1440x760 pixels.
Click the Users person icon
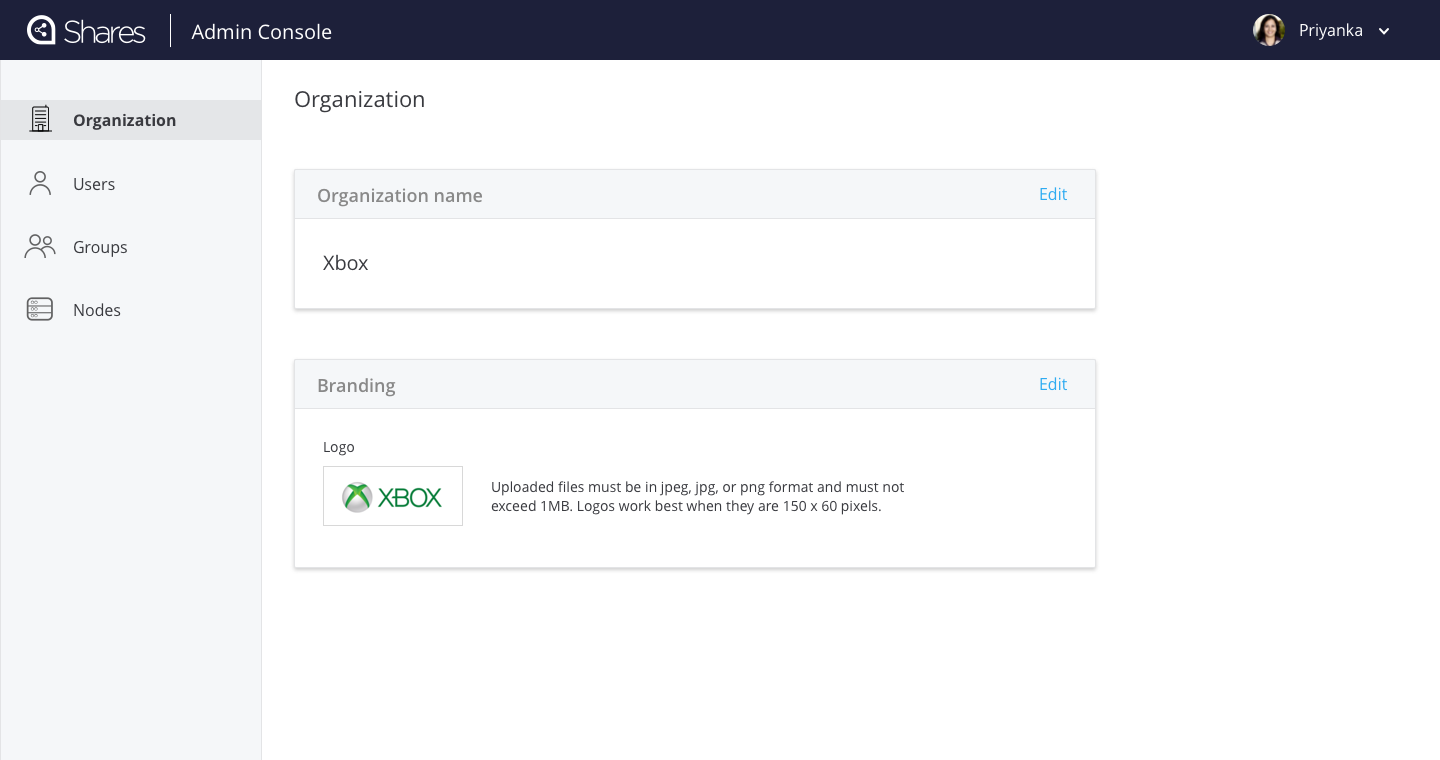click(x=40, y=183)
